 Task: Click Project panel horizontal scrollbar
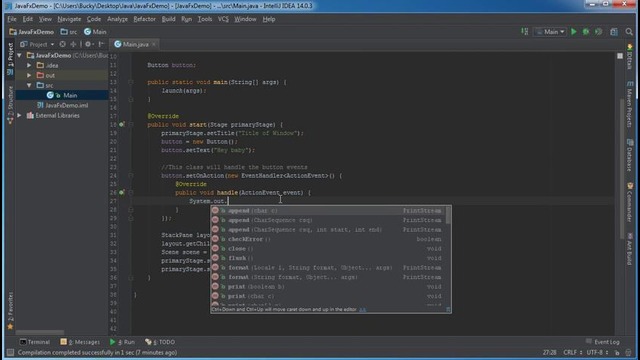pos(40,332)
